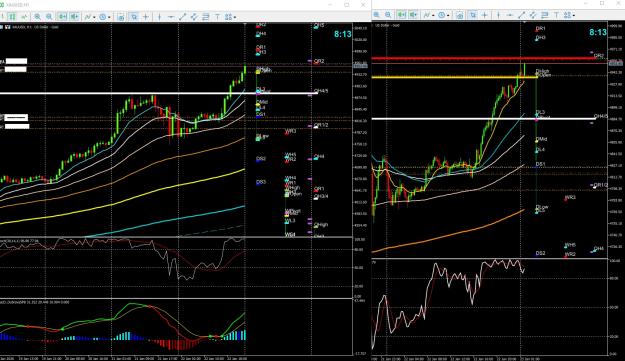Expand indicators dropdown arrow in right toolbar
625x361 pixels.
click(x=433, y=16)
